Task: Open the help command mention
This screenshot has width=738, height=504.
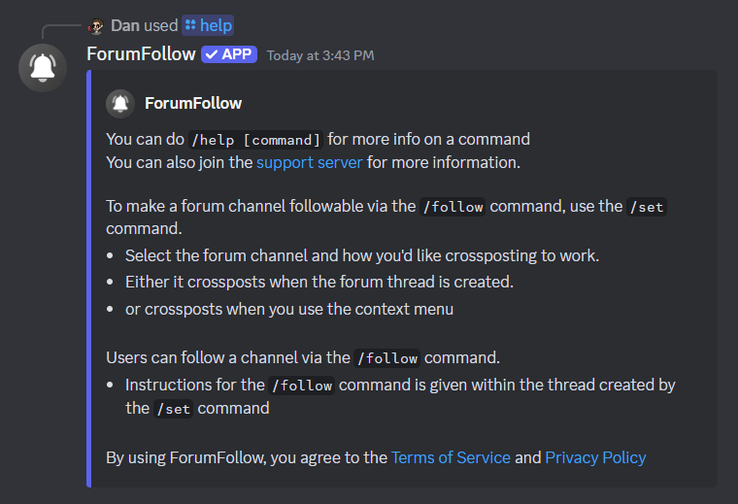Action: (208, 25)
